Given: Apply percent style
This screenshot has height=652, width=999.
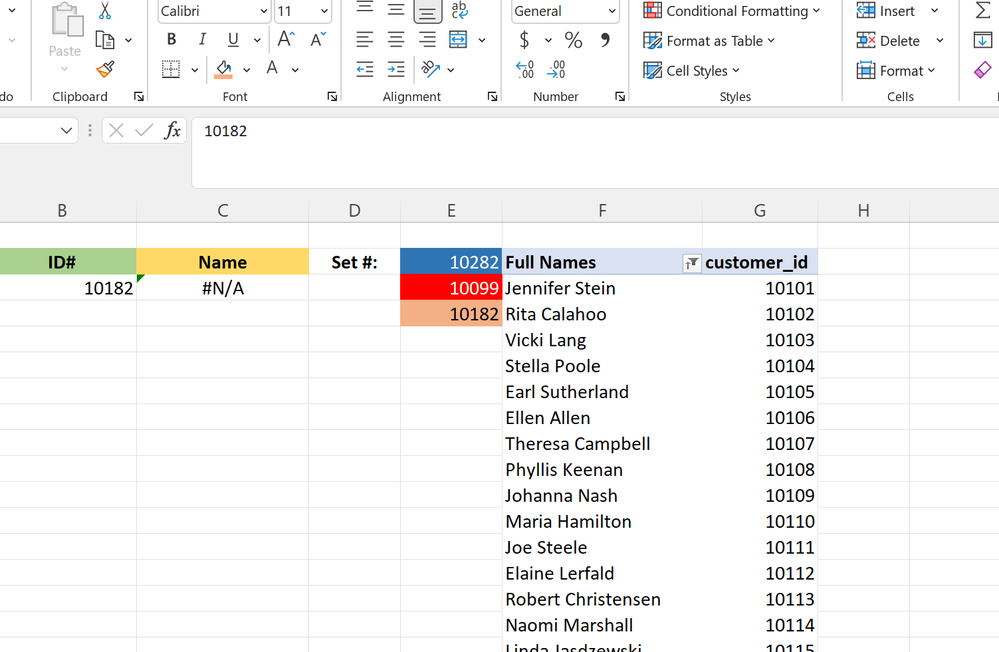Looking at the screenshot, I should point(573,40).
